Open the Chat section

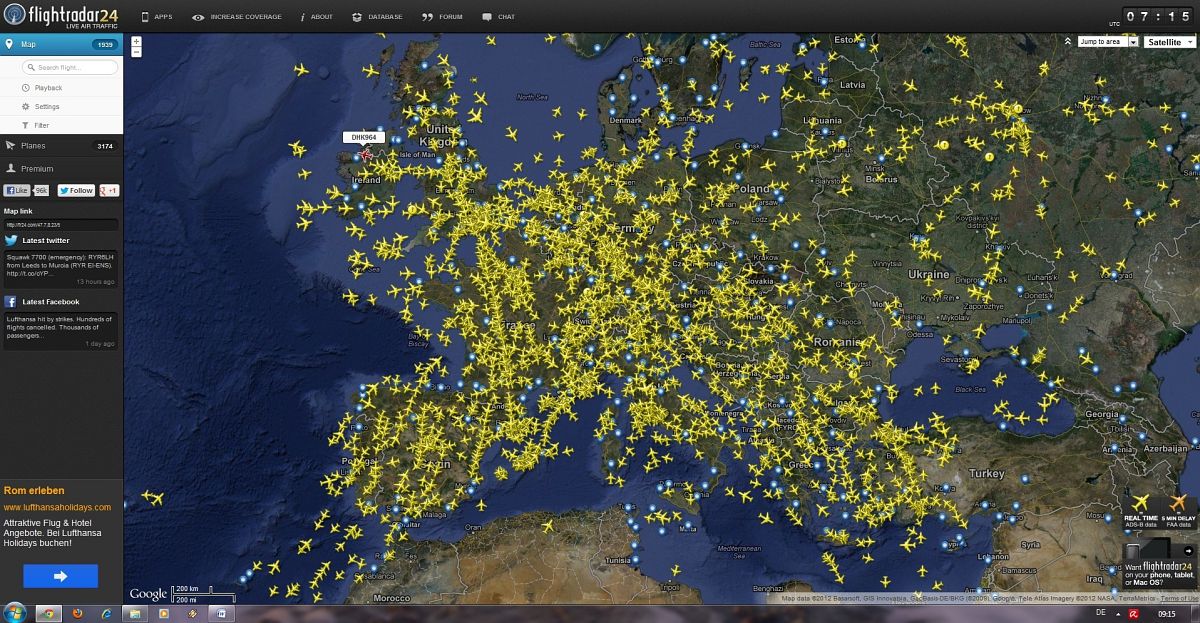tap(499, 17)
